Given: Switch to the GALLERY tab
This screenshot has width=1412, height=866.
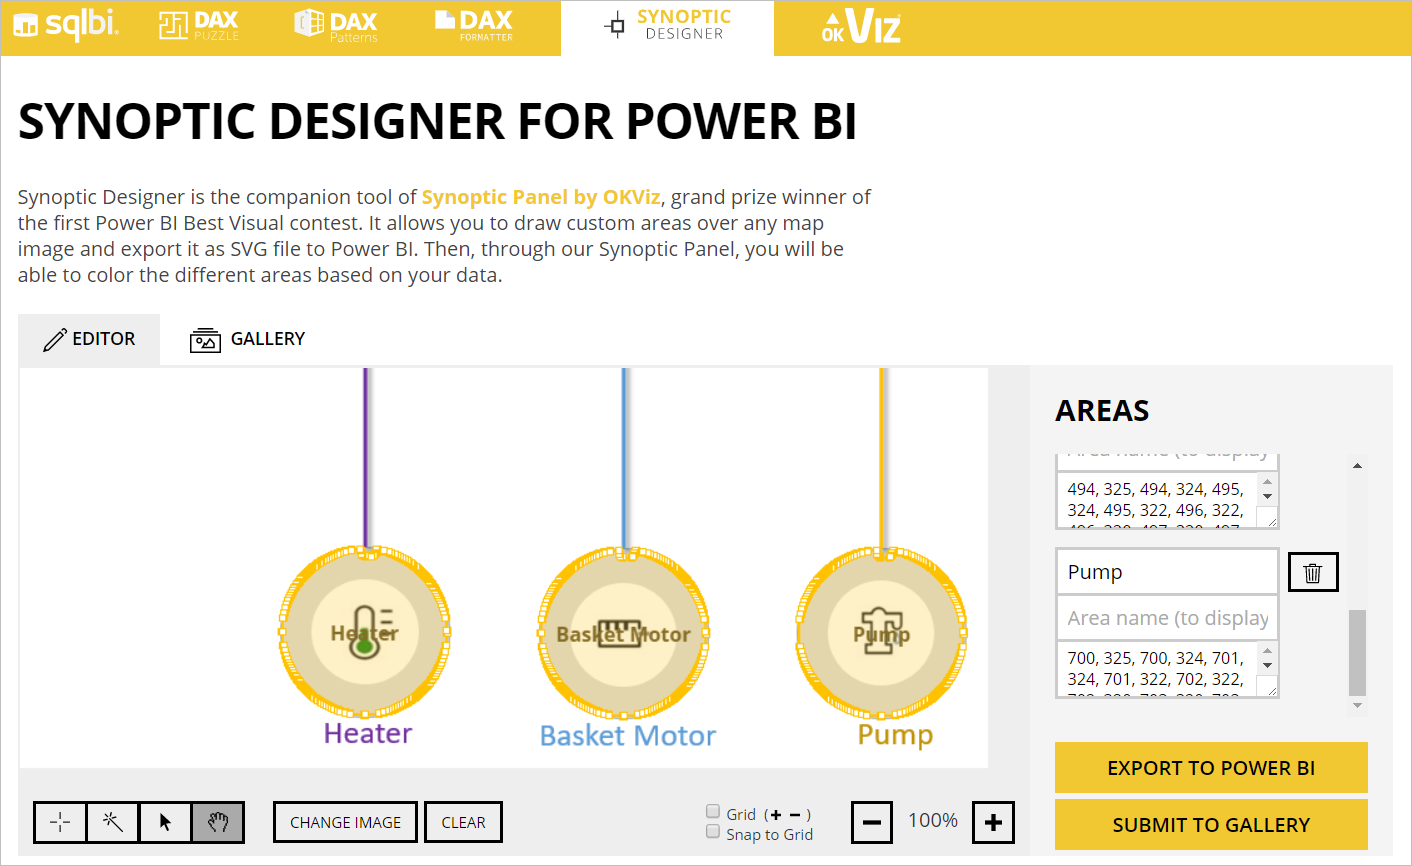Looking at the screenshot, I should click(247, 339).
